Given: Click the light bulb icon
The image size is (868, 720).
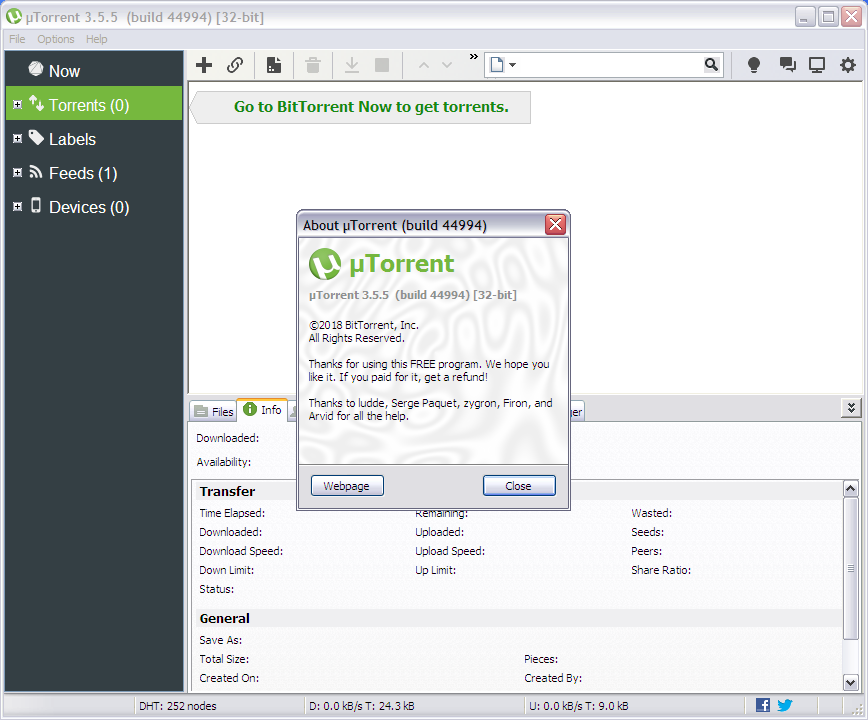Looking at the screenshot, I should tap(753, 65).
